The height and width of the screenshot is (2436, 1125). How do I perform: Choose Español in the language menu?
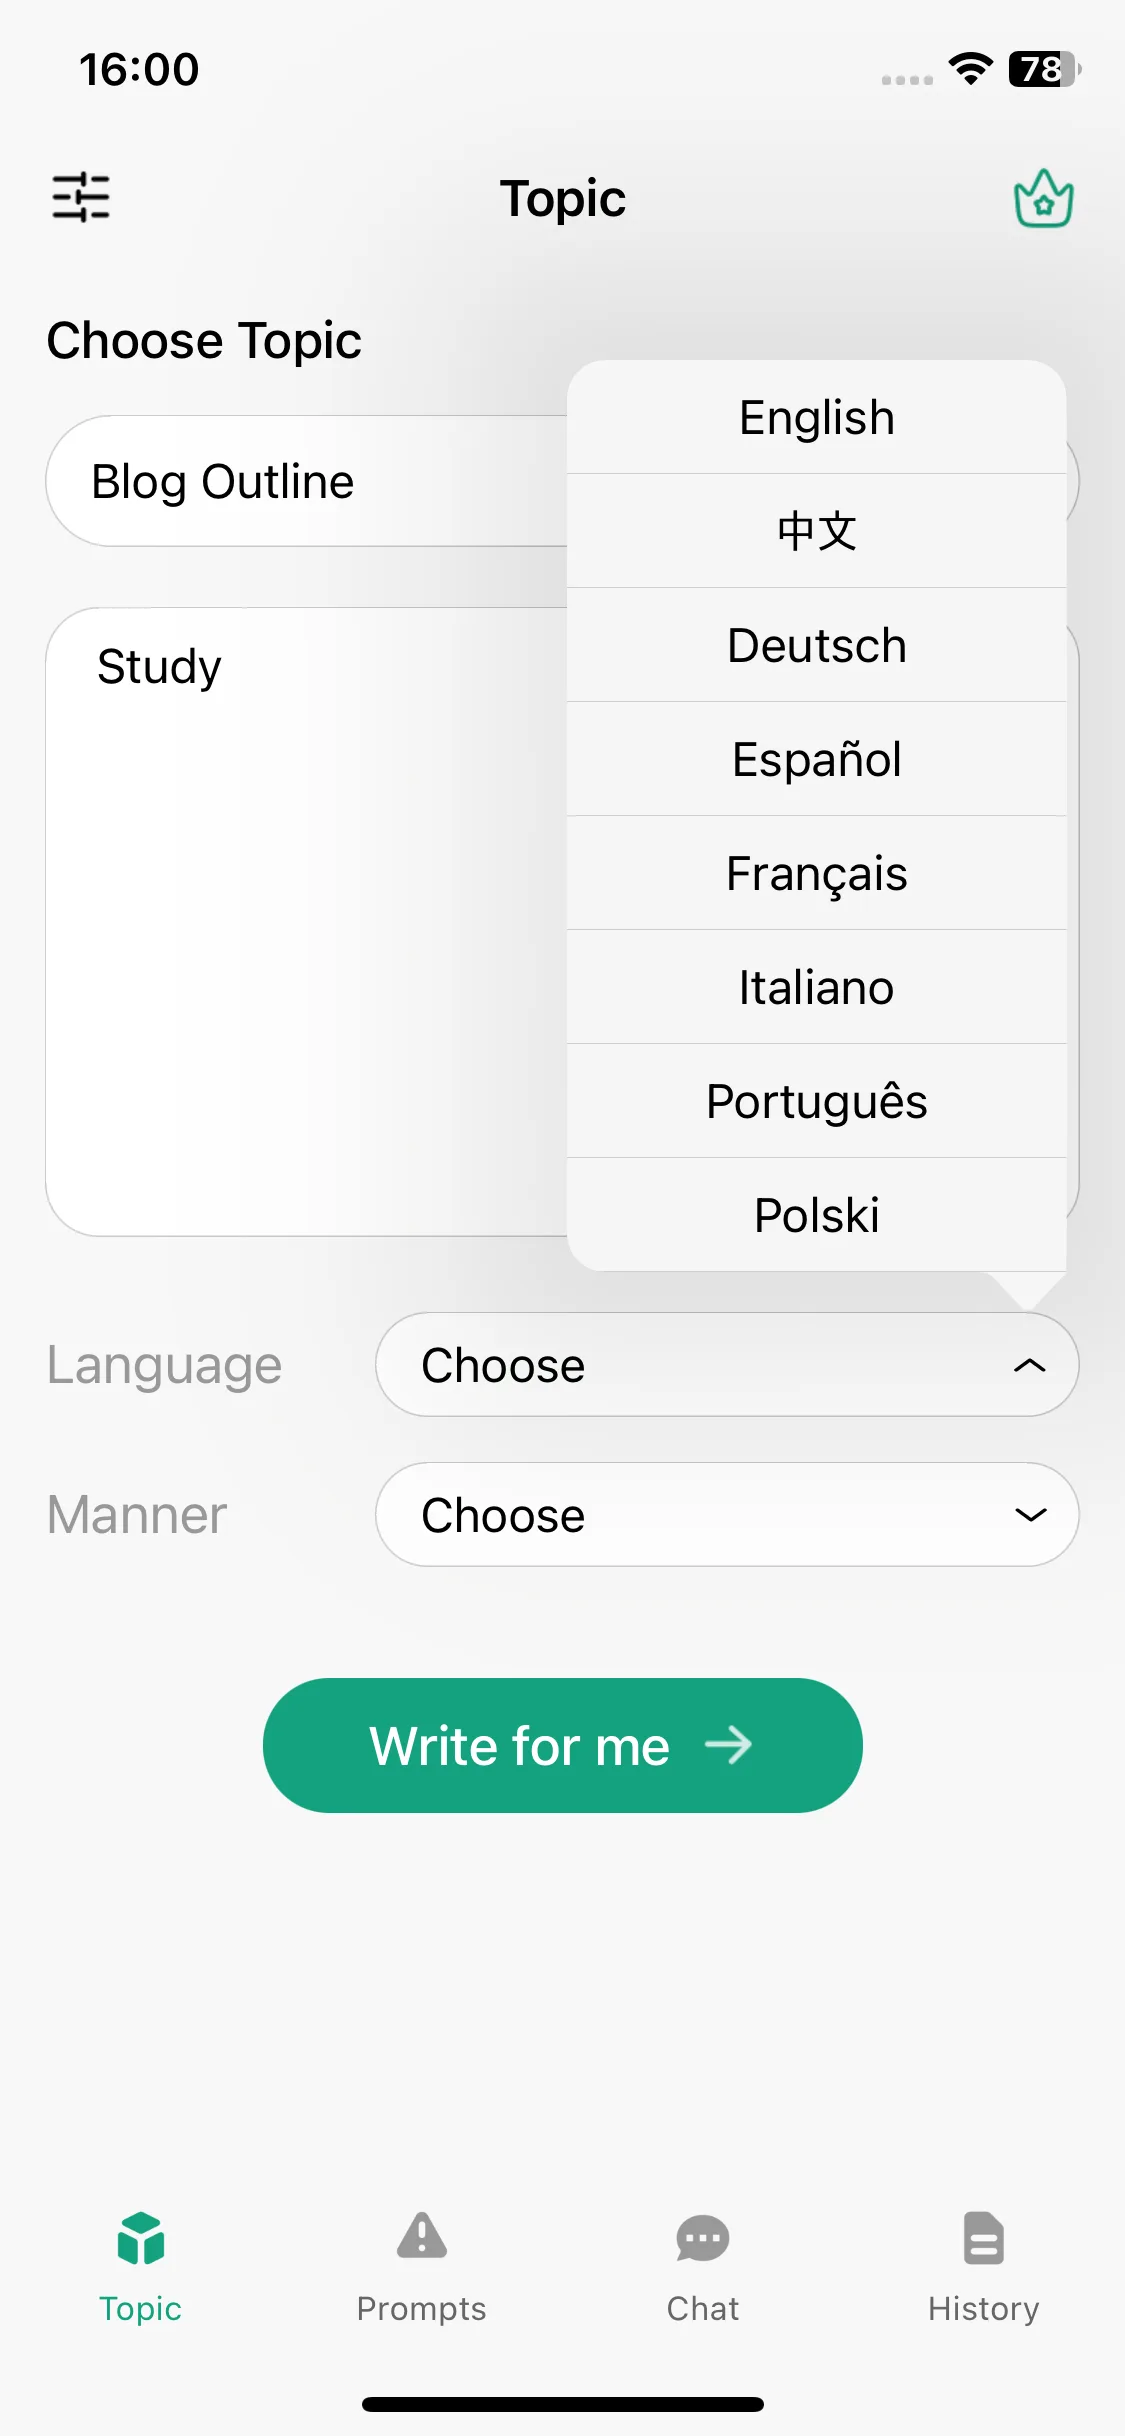pos(816,759)
